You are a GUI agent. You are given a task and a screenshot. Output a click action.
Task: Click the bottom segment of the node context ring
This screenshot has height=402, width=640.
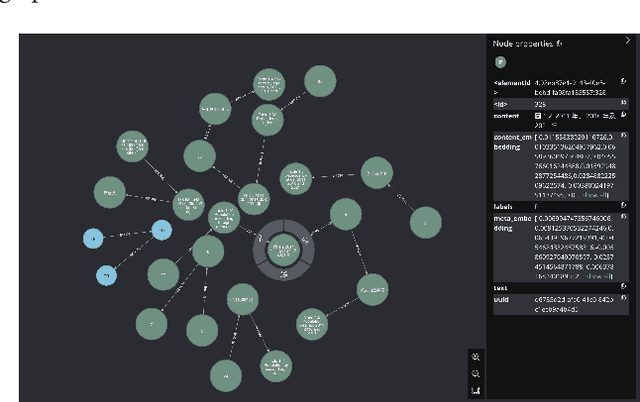[283, 271]
